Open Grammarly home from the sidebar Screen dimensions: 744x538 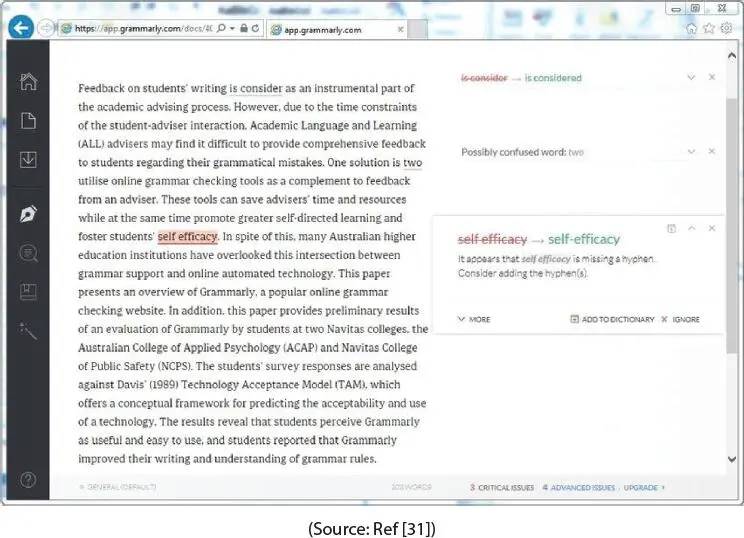coord(28,82)
